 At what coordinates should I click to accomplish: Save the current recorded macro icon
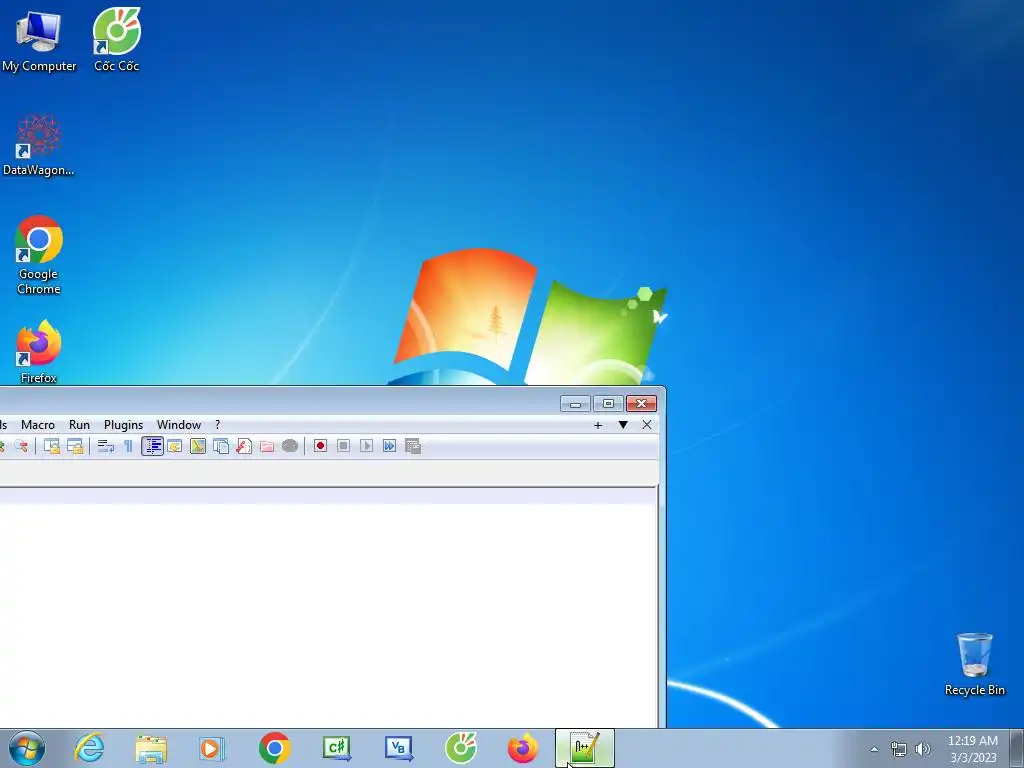coord(413,446)
